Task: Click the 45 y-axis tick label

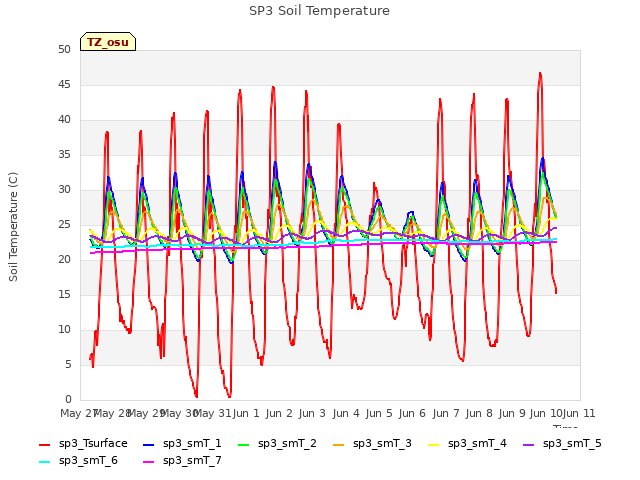Action: [x=64, y=84]
